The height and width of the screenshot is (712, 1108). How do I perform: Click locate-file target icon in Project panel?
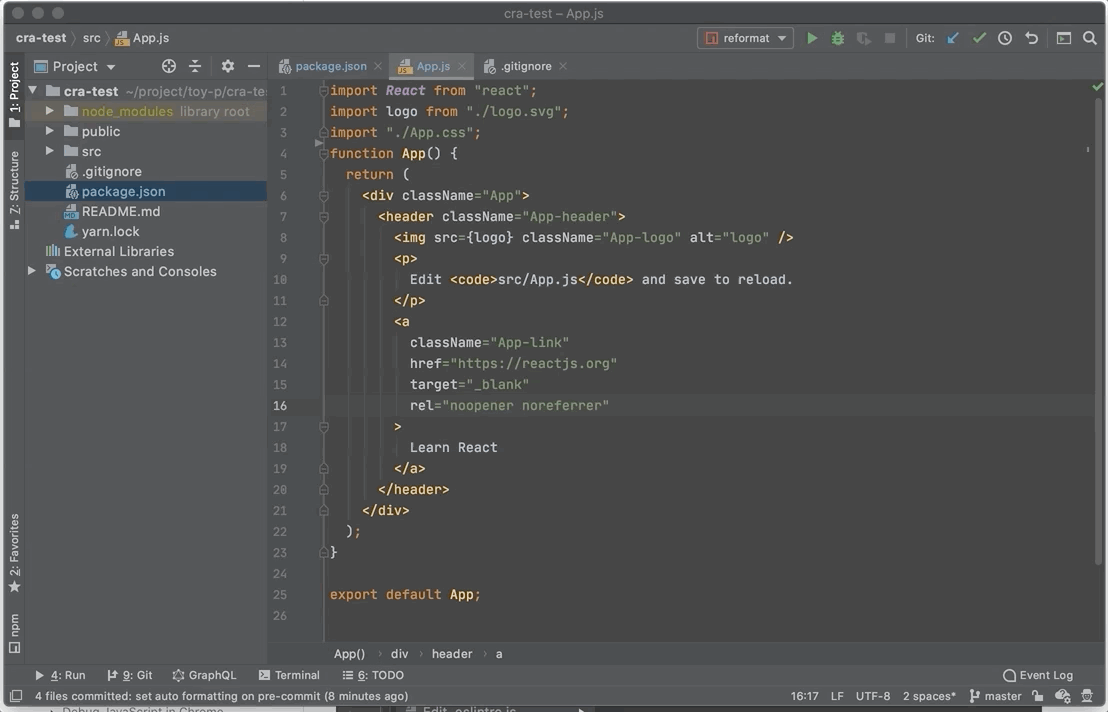point(169,66)
